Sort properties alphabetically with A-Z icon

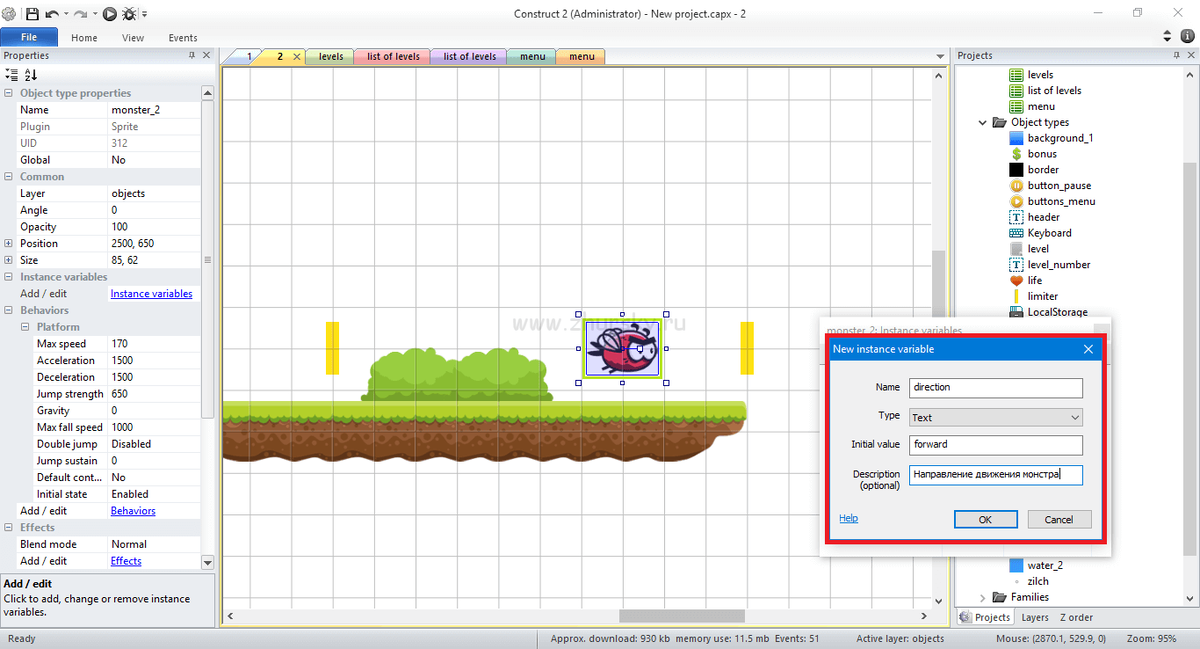coord(31,75)
